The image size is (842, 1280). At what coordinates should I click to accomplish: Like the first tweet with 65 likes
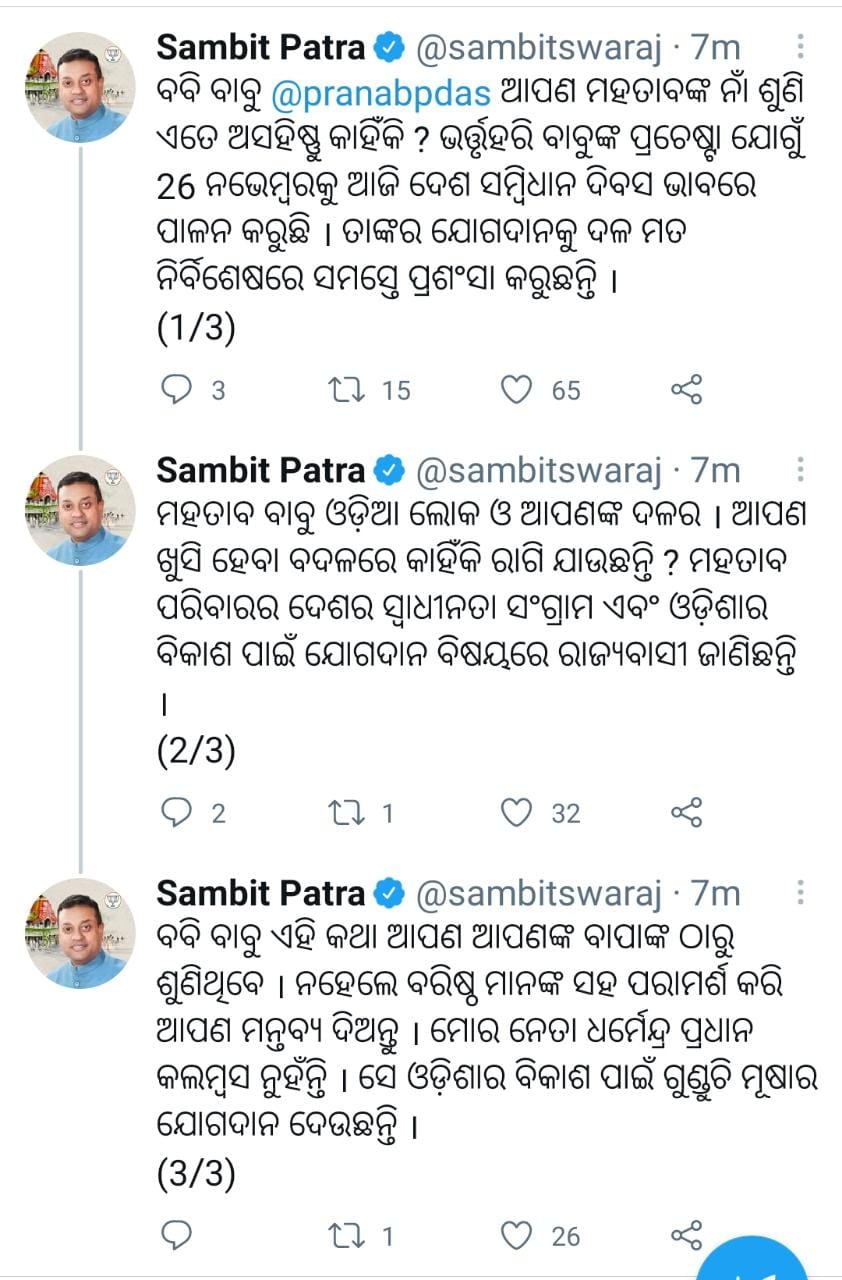point(517,390)
